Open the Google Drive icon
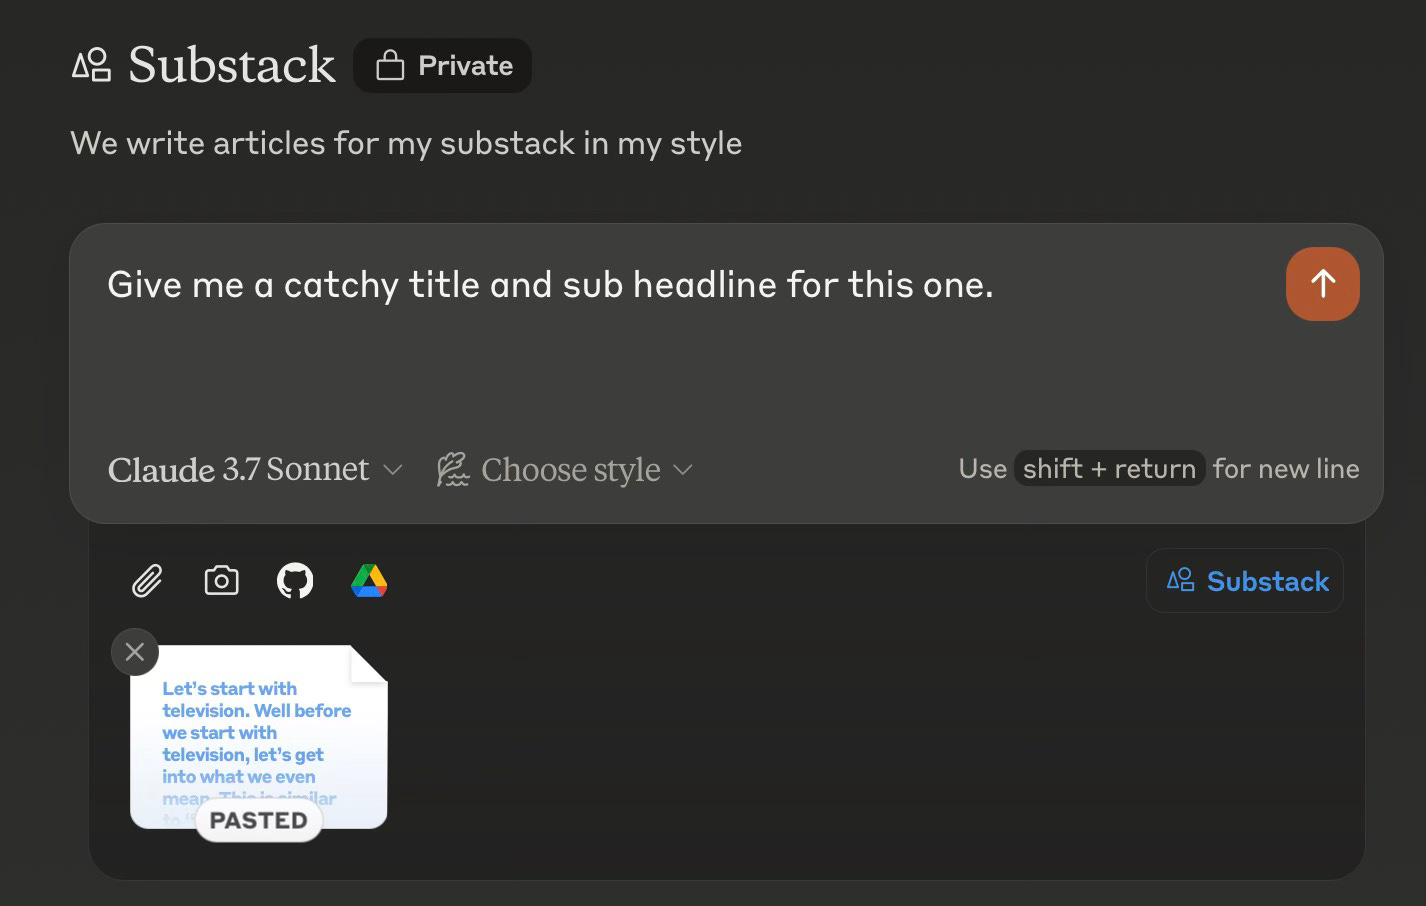Screen dimensions: 1426x906 (x=369, y=581)
